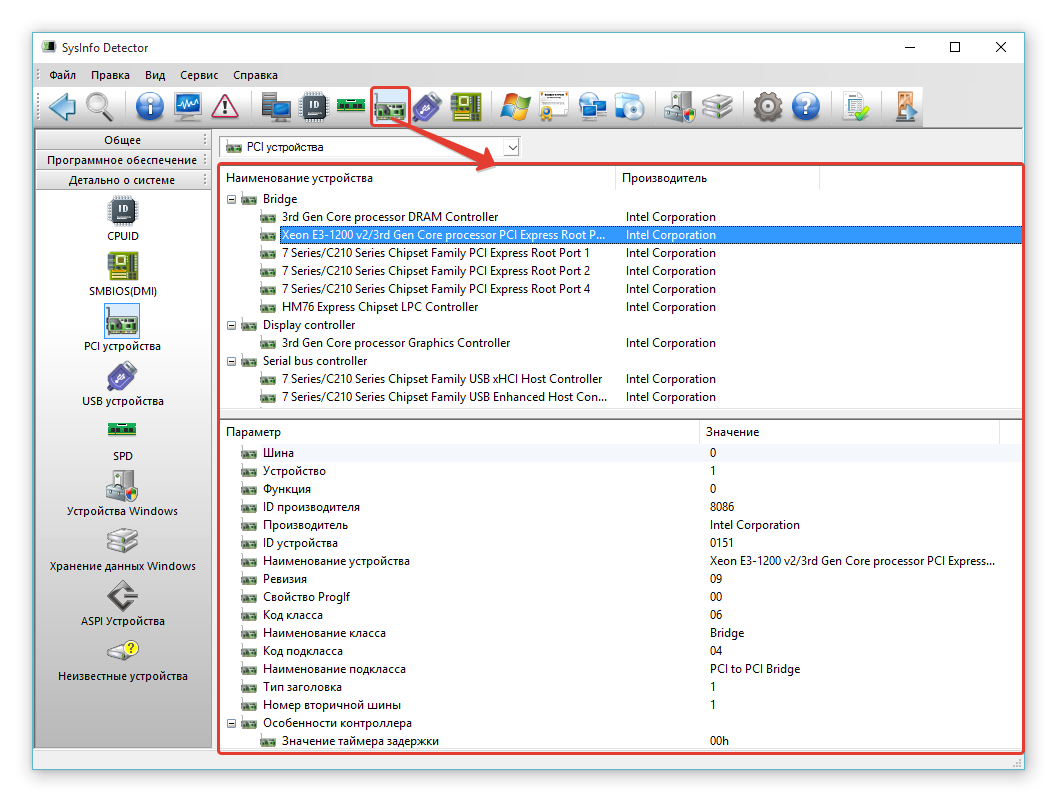The image size is (1057, 802).
Task: Open the Вид menu
Action: click(155, 75)
